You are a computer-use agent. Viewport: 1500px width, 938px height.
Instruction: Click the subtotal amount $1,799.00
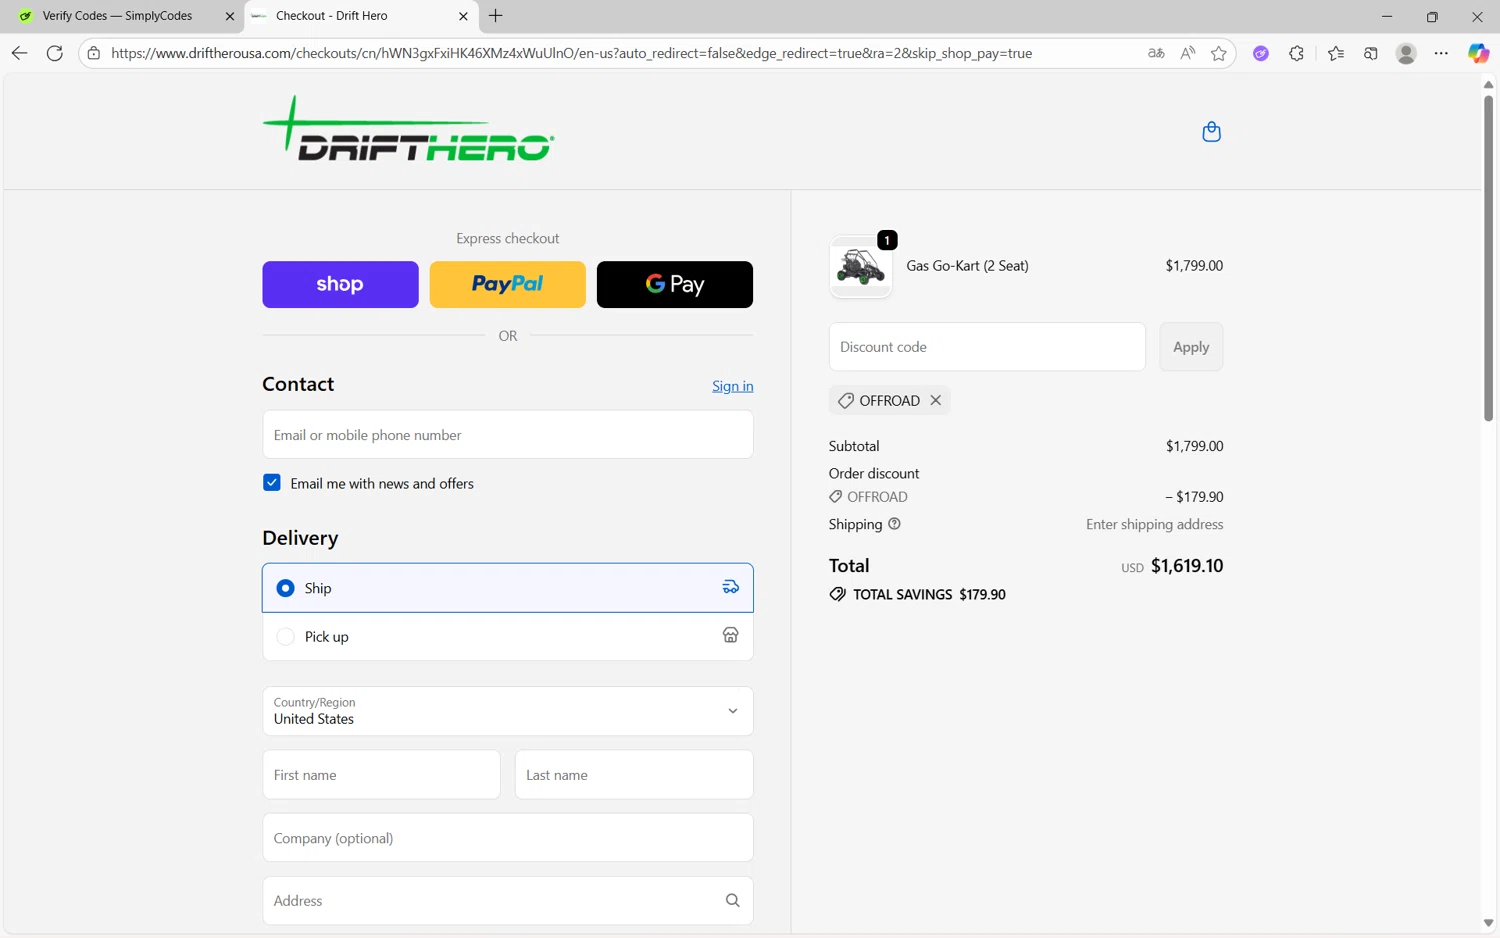(x=1194, y=446)
